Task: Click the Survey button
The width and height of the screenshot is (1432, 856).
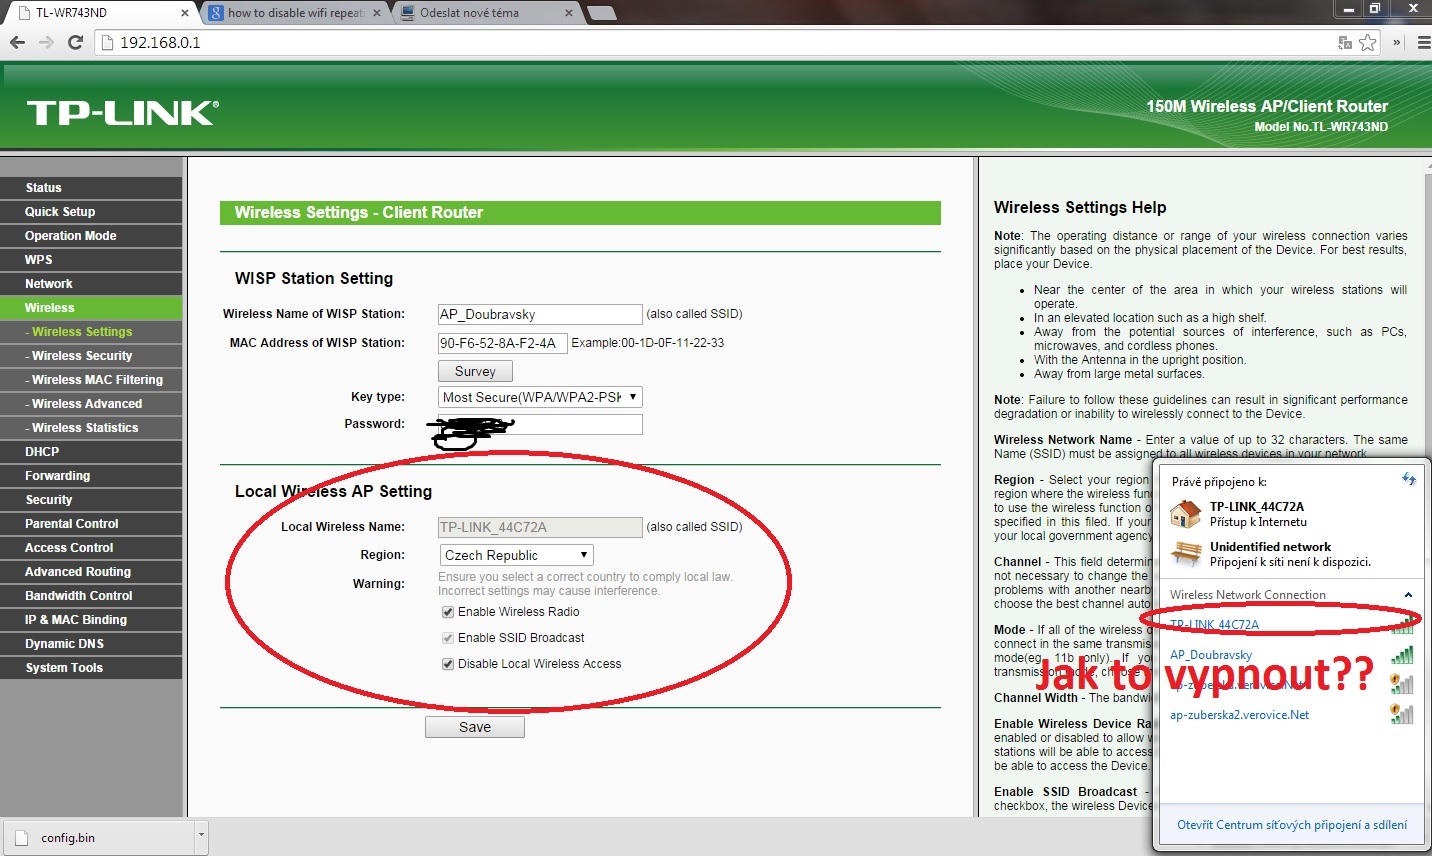Action: pyautogui.click(x=475, y=371)
